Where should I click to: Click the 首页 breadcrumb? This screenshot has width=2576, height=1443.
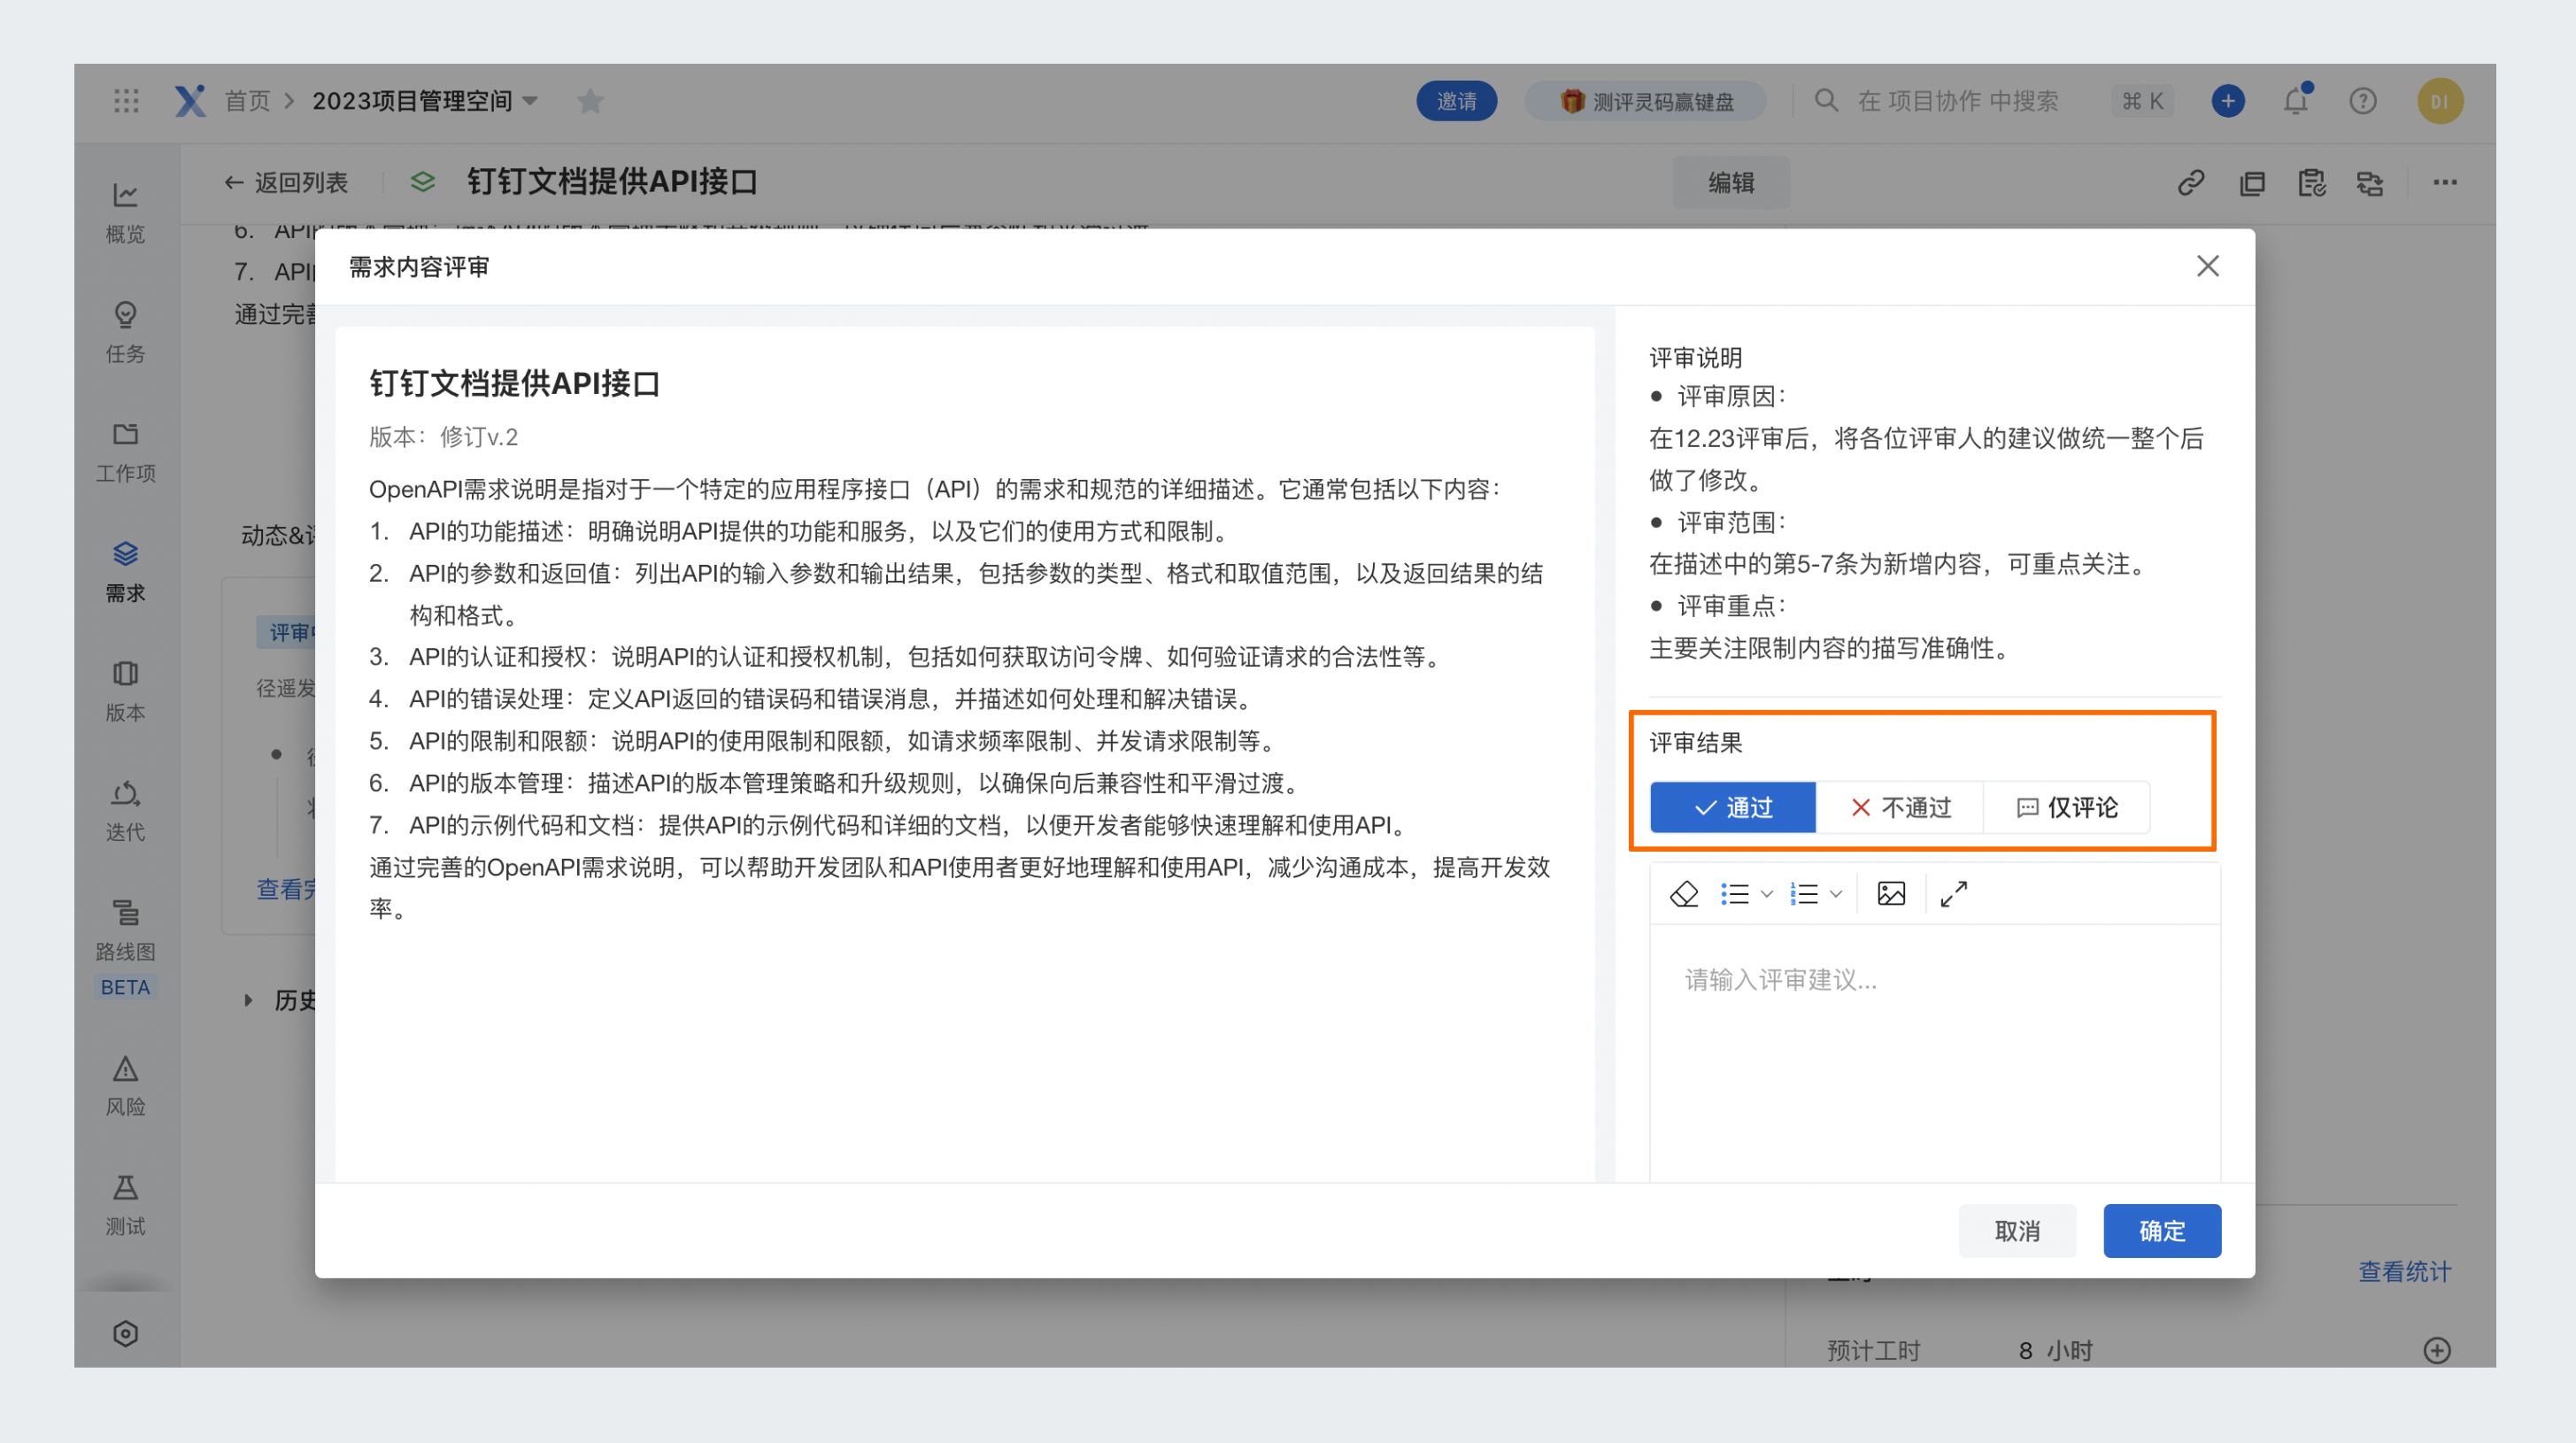pos(247,101)
